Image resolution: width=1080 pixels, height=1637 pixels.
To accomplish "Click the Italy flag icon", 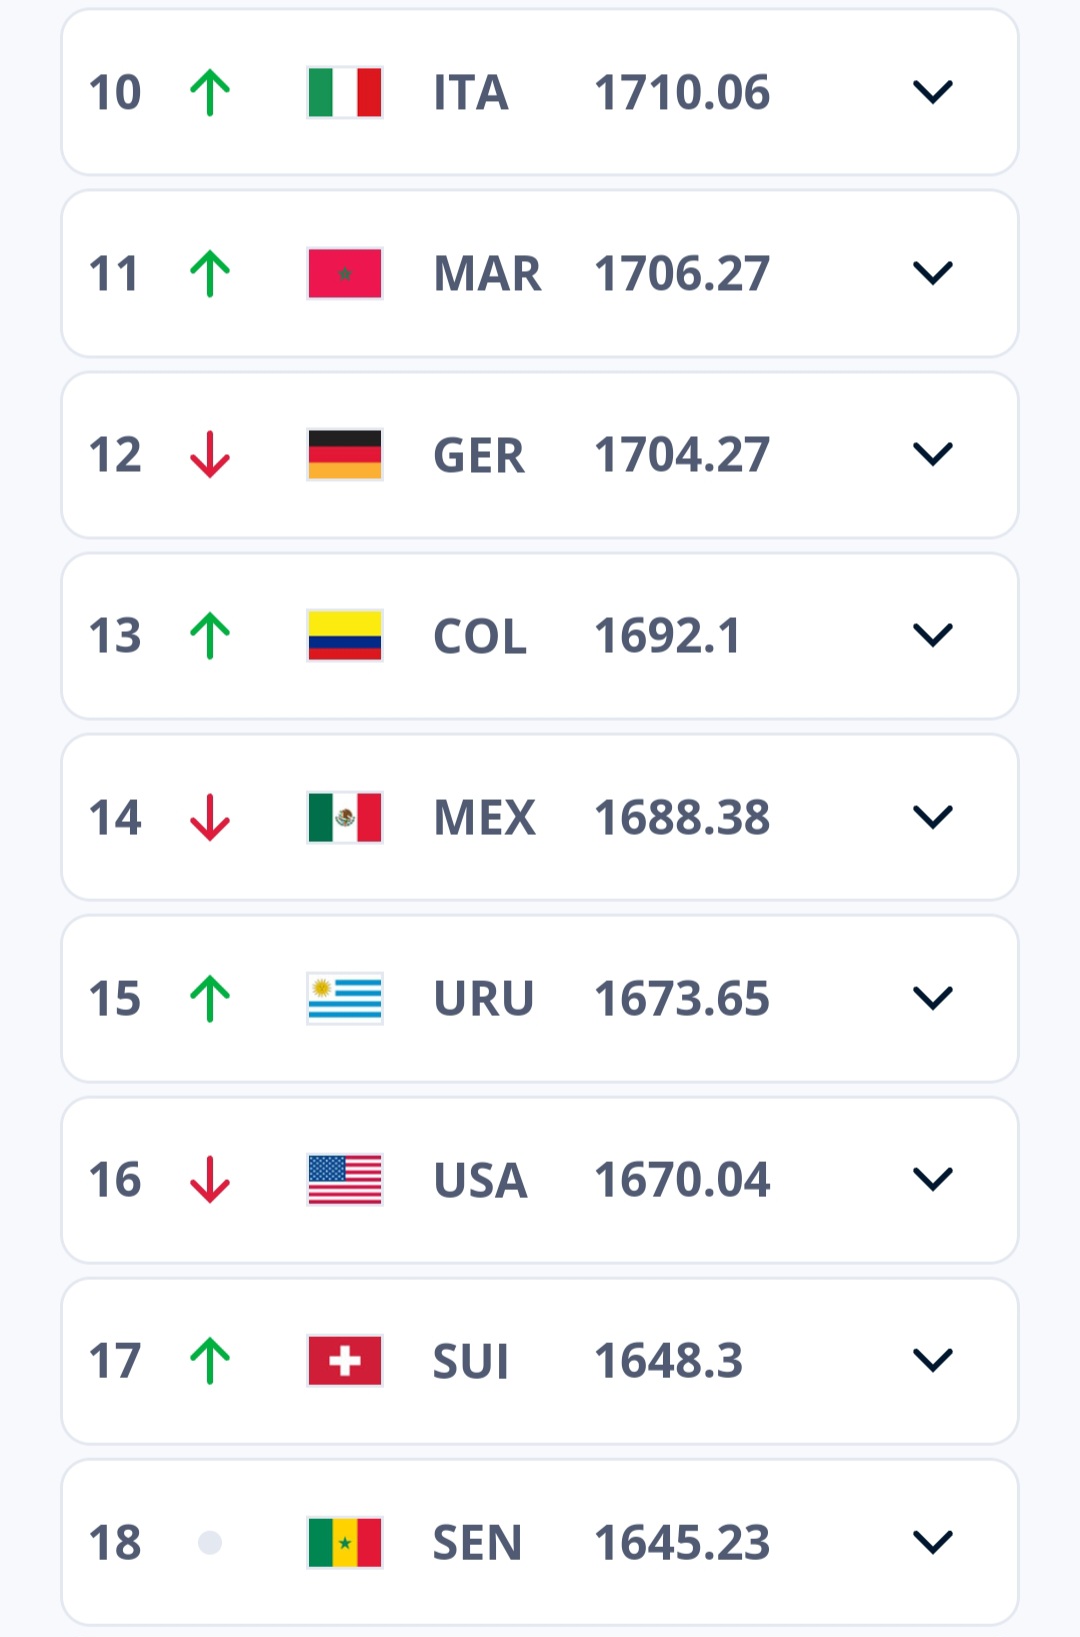I will [345, 93].
